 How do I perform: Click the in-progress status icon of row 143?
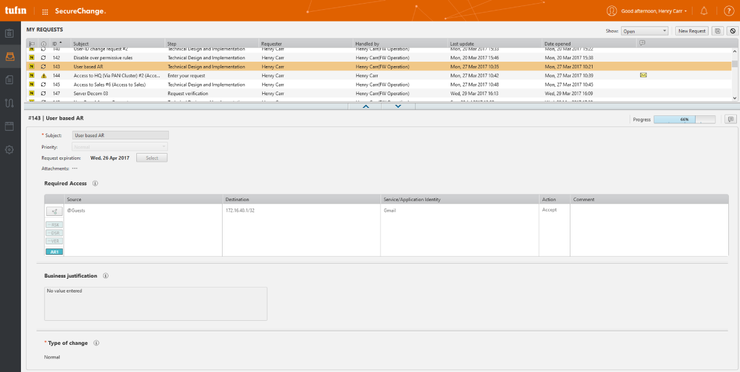(x=43, y=67)
